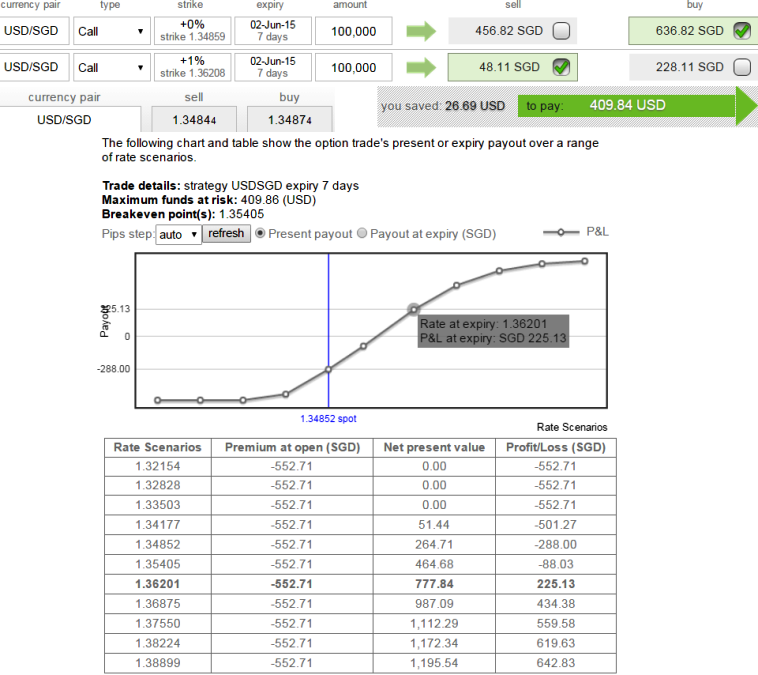Screen dimensions: 758x675
Task: Click the refresh button
Action: pyautogui.click(x=226, y=234)
